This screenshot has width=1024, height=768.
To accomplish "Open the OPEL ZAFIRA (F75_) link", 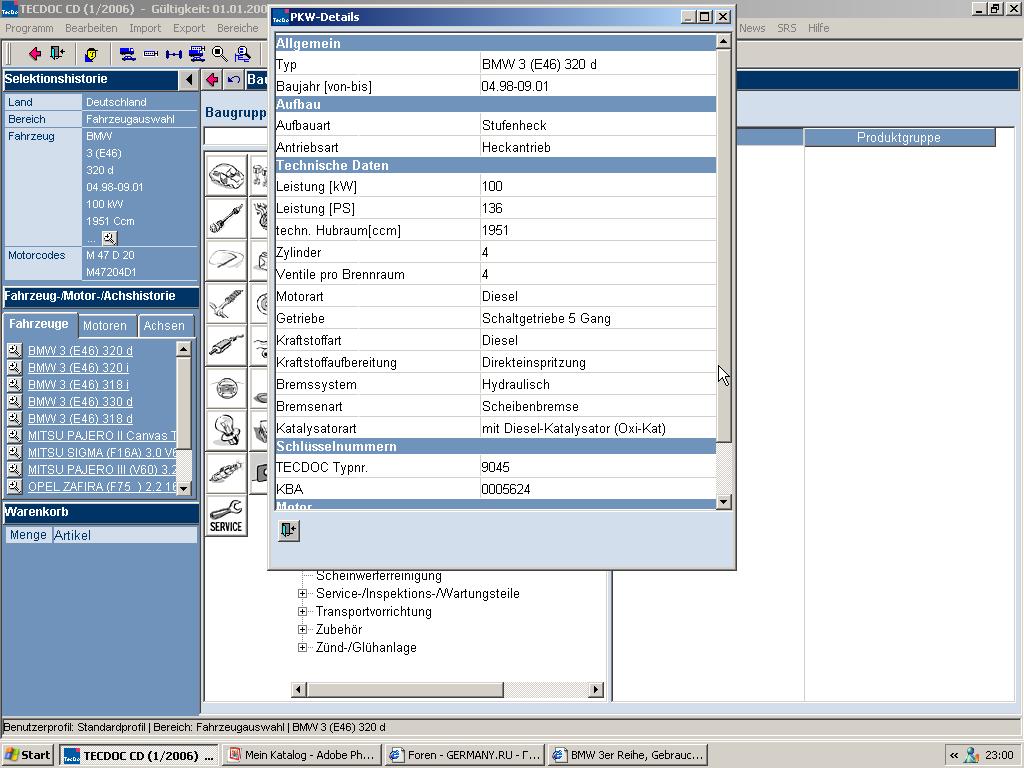I will click(x=102, y=487).
